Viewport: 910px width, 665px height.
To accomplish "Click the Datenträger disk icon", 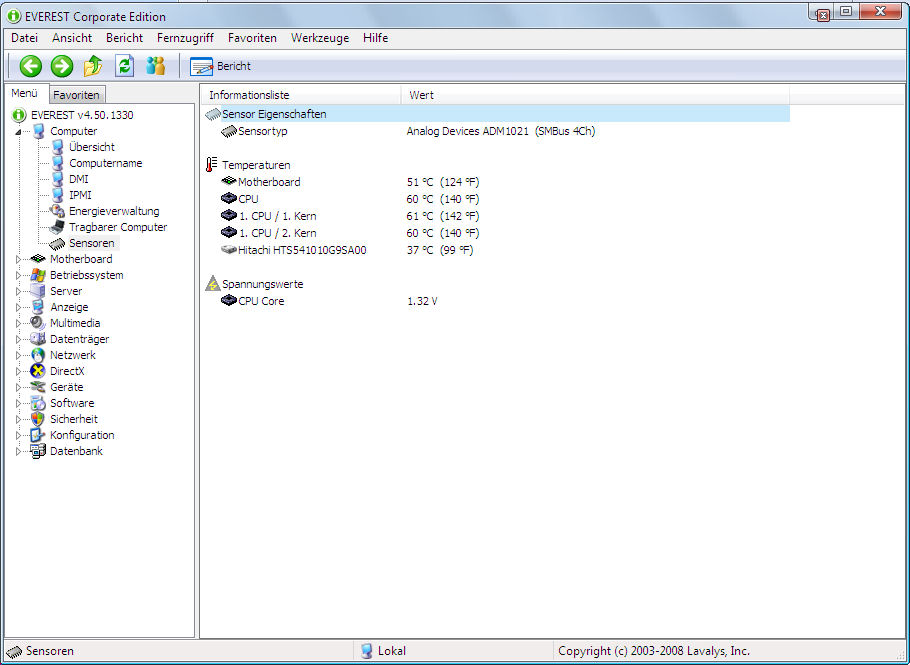I will click(x=38, y=339).
